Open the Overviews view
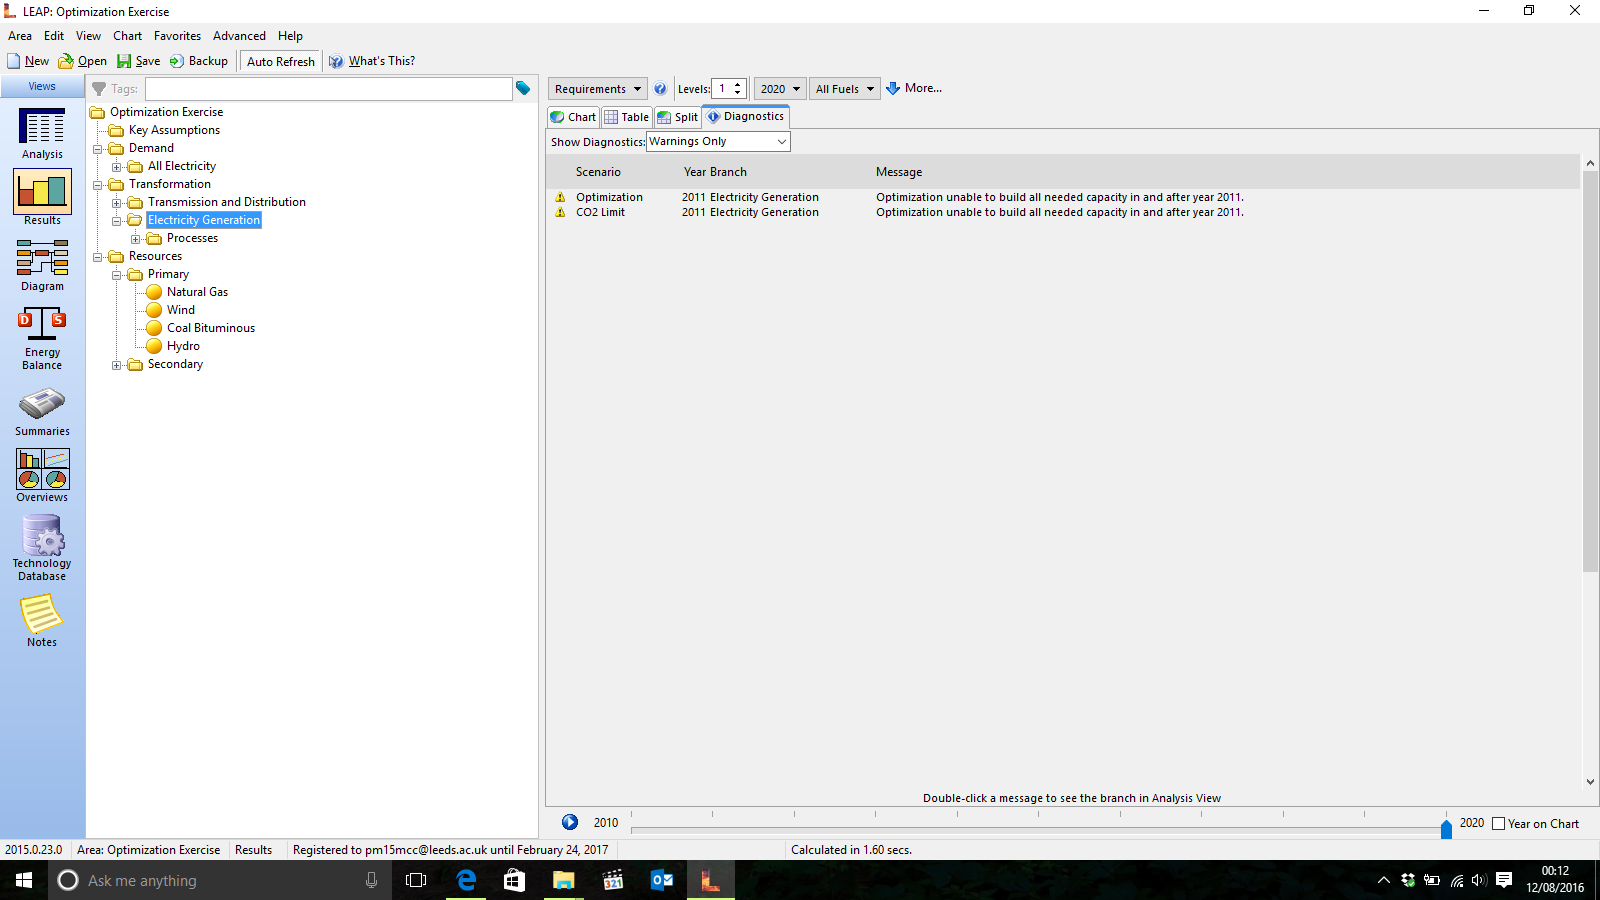This screenshot has width=1600, height=900. 42,474
